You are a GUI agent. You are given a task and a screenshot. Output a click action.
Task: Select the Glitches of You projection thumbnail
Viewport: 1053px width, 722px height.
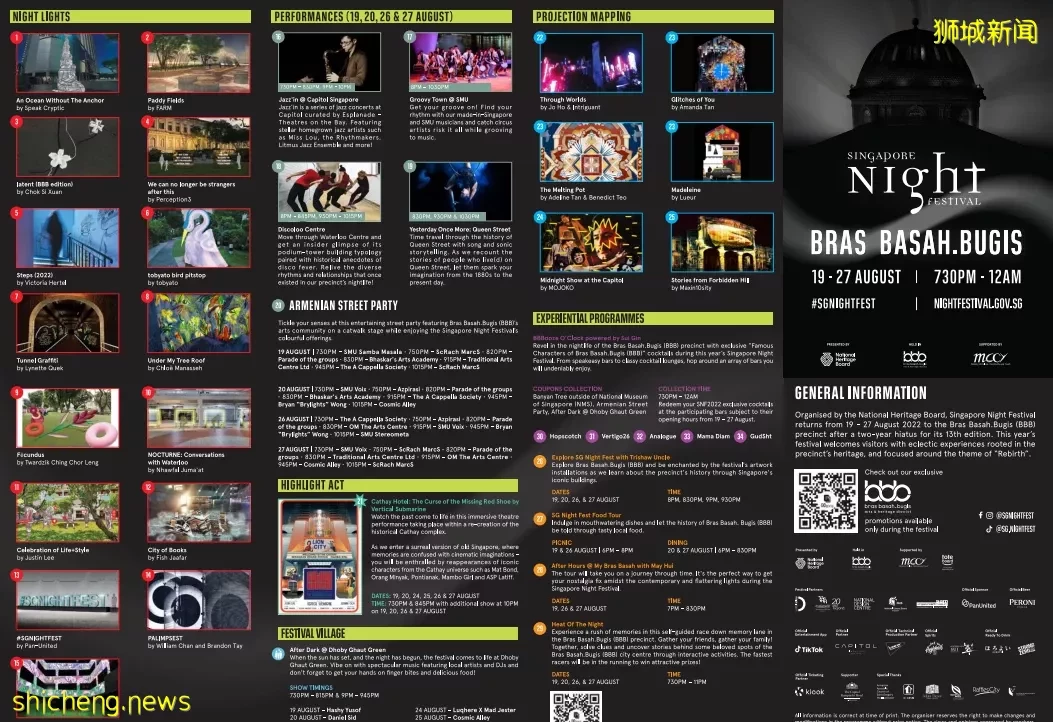click(722, 62)
